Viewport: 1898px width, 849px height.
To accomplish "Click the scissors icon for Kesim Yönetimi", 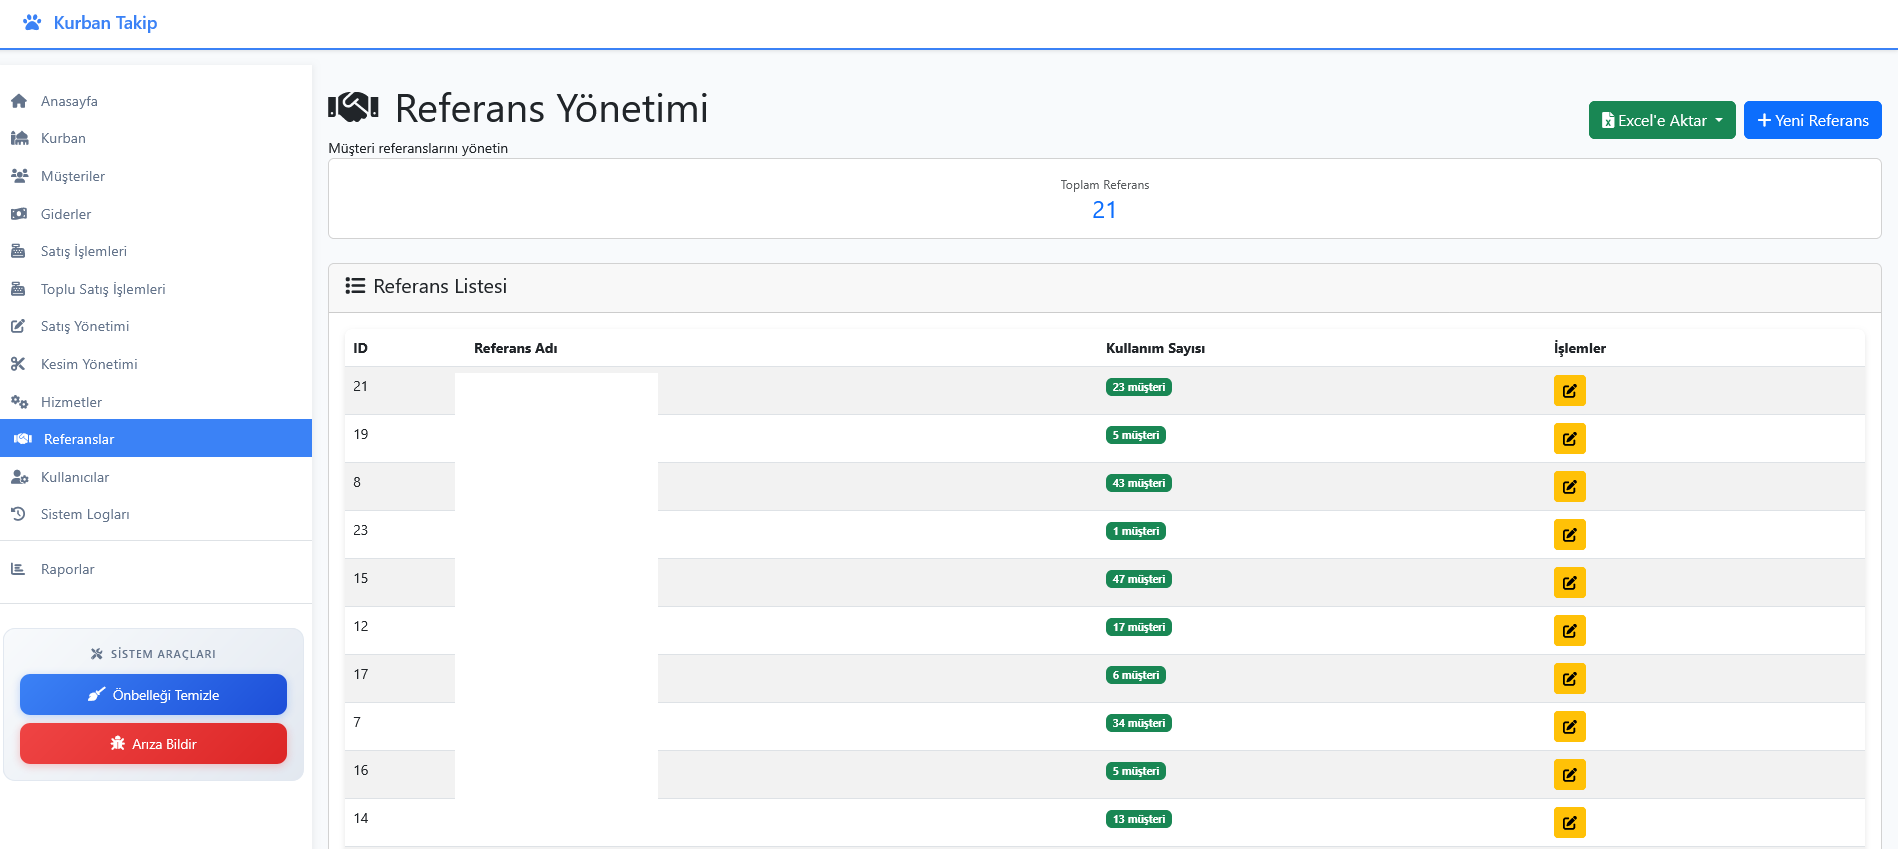I will point(19,364).
